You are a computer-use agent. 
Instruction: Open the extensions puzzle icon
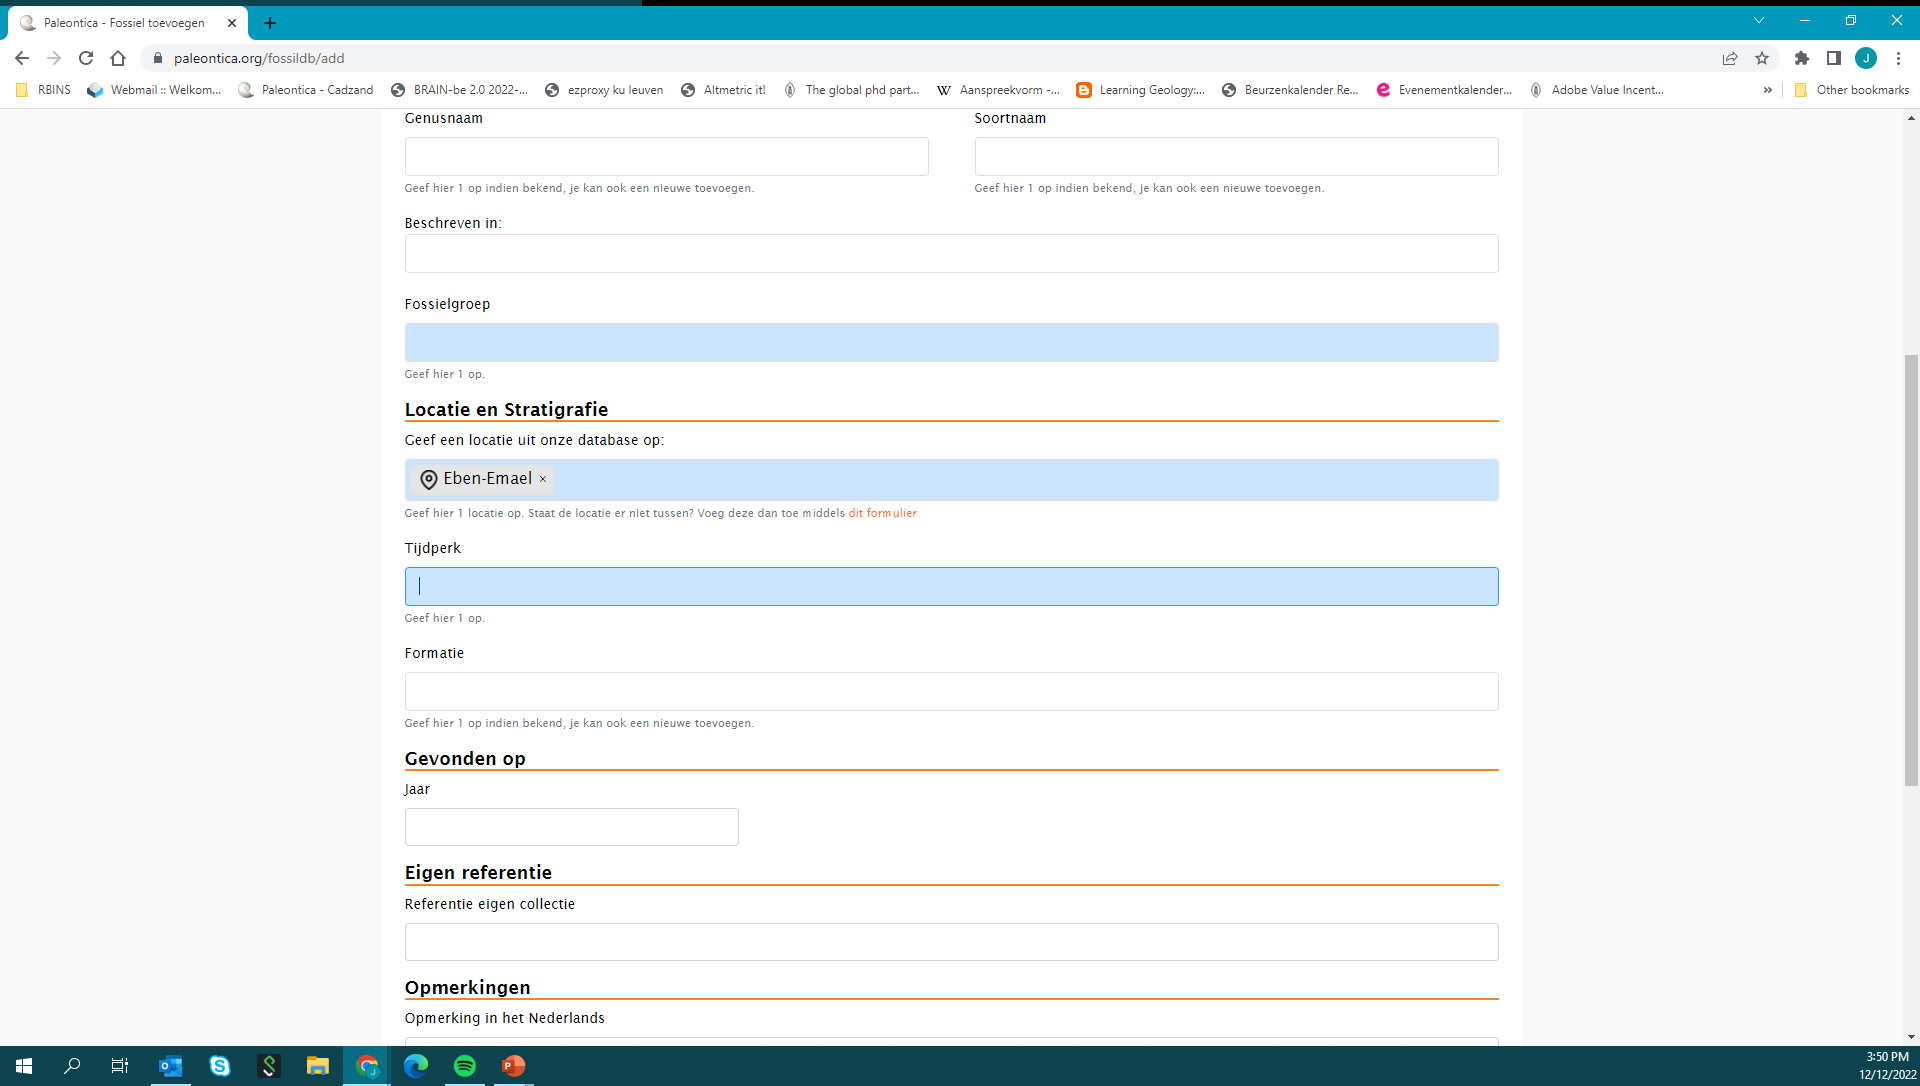[x=1802, y=58]
